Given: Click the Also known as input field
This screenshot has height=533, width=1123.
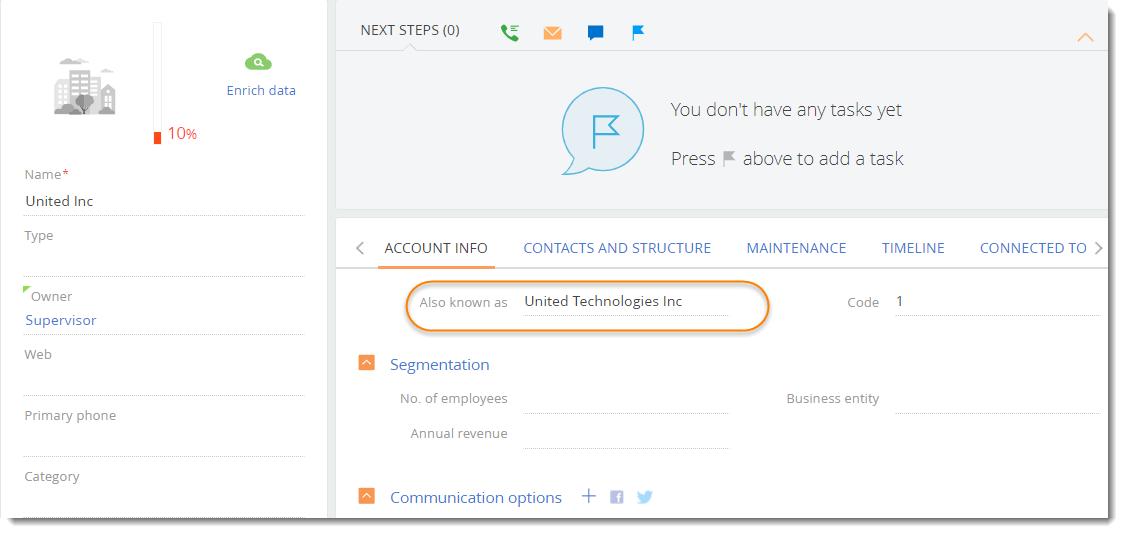Looking at the screenshot, I should pyautogui.click(x=625, y=302).
